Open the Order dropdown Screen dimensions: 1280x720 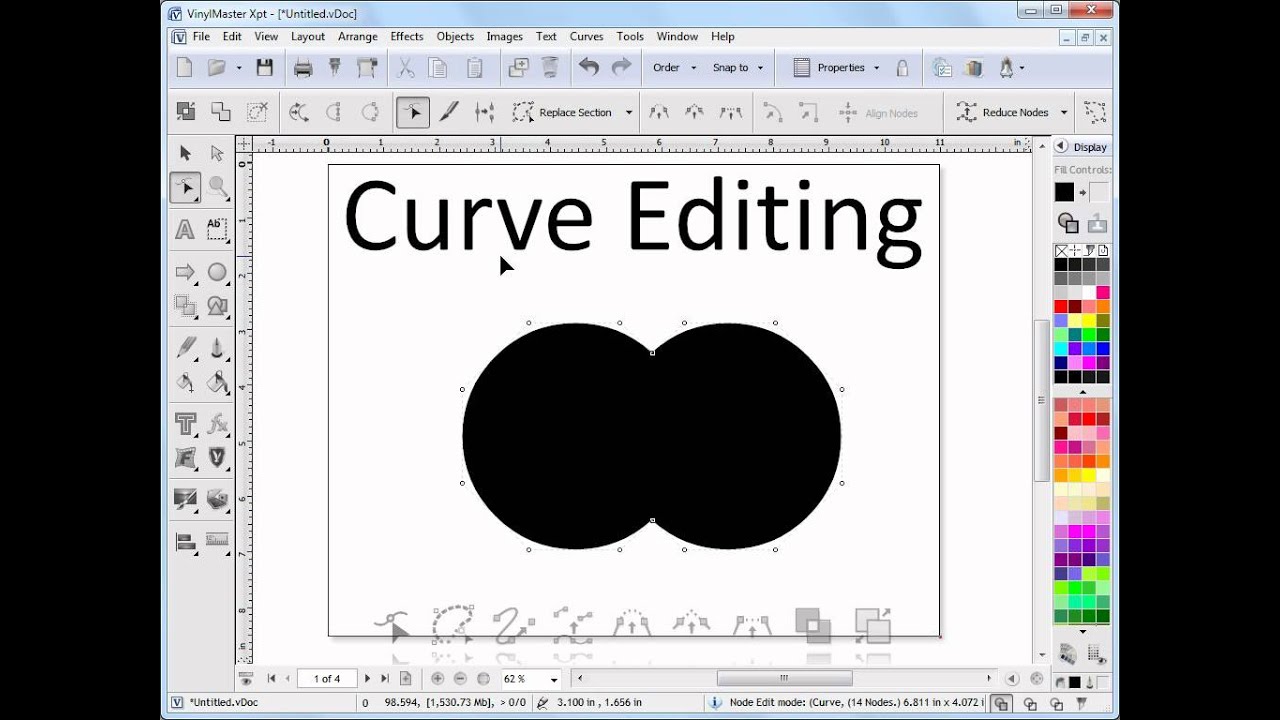pos(674,68)
